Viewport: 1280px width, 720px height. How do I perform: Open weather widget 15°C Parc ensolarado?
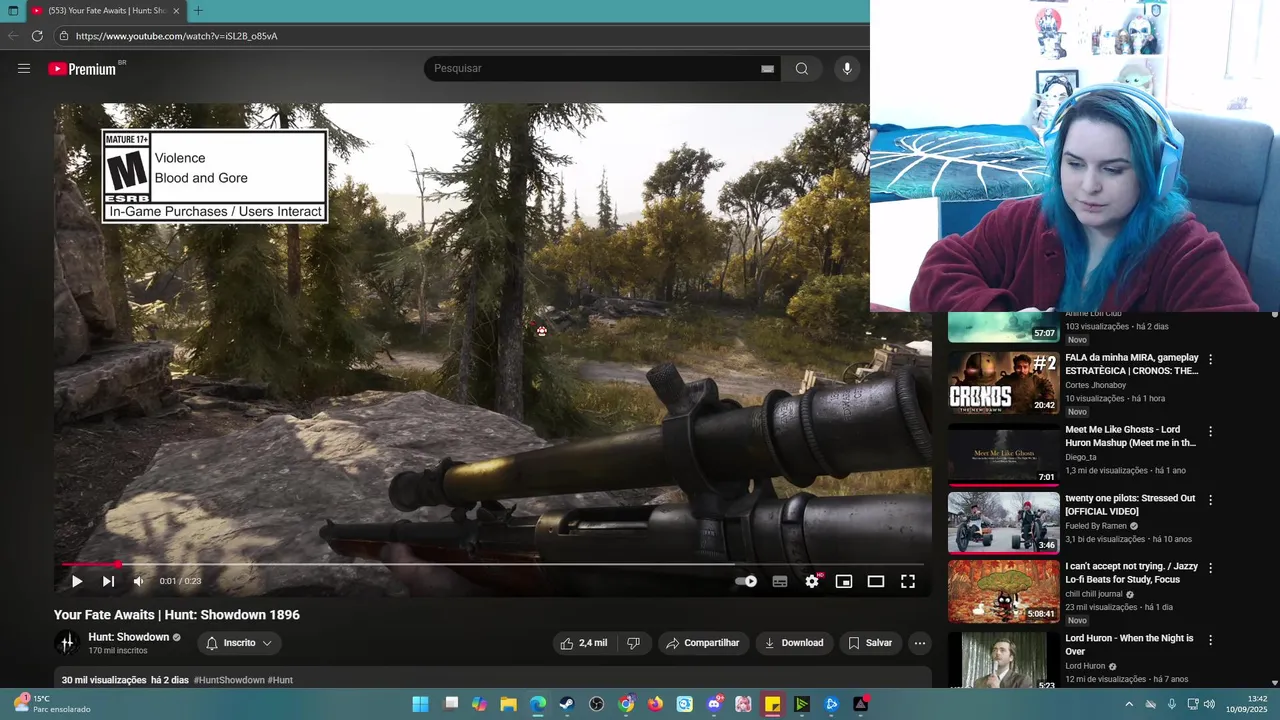[x=50, y=704]
